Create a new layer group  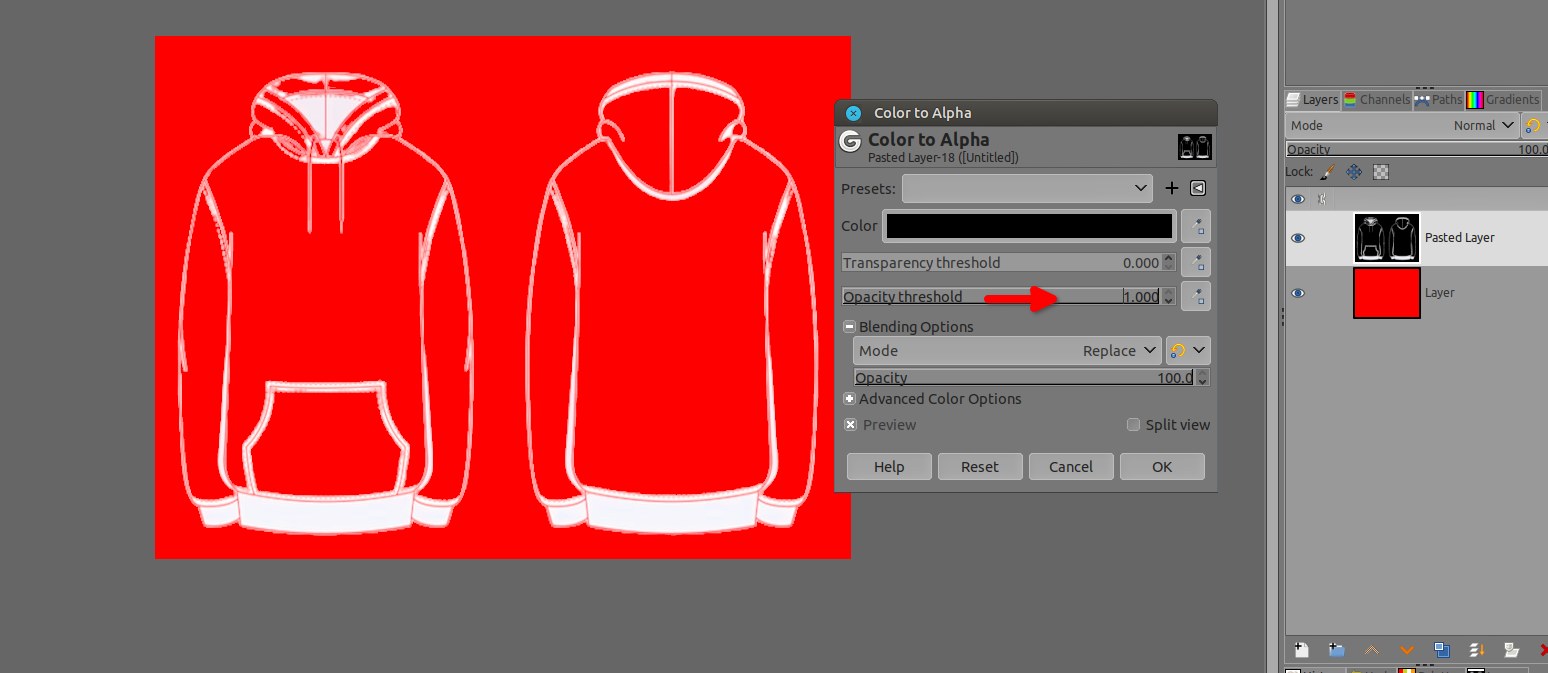(x=1336, y=650)
